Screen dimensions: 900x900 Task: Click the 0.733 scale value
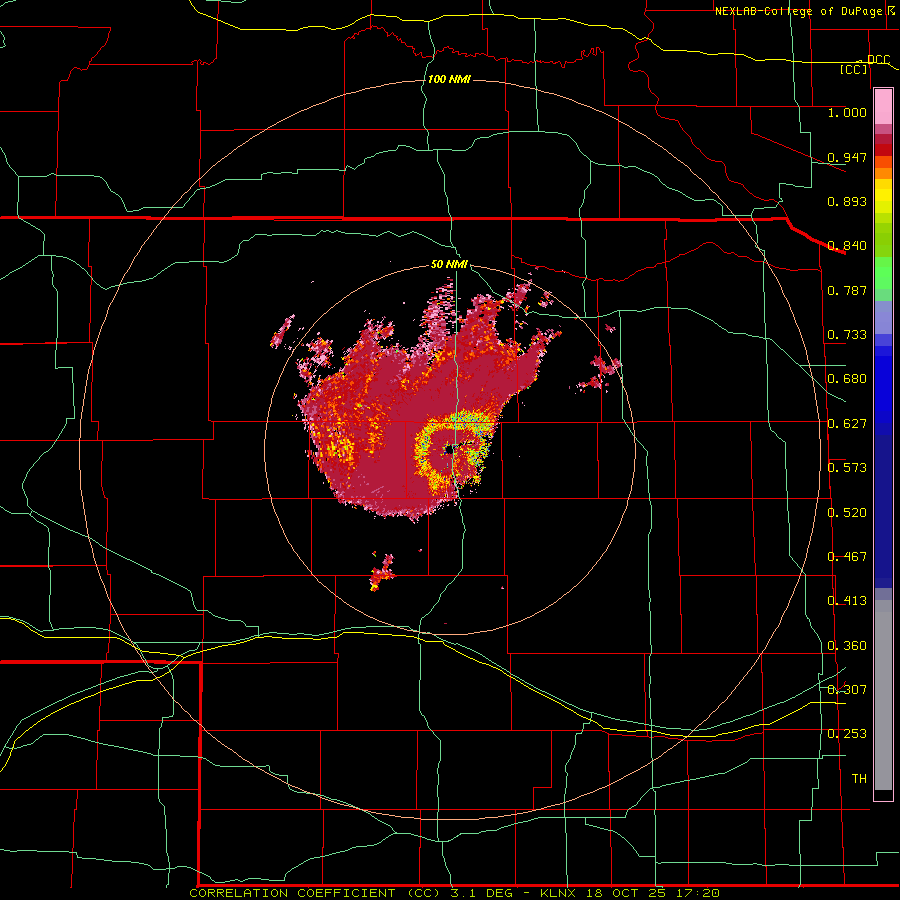click(x=847, y=335)
